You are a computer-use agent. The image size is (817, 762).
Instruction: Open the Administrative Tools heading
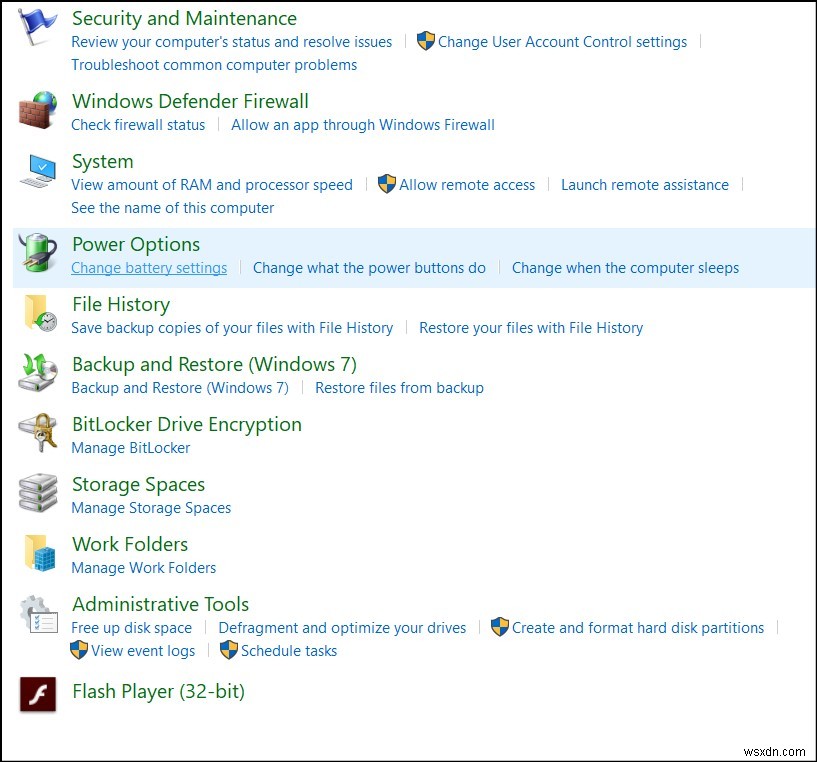[160, 604]
